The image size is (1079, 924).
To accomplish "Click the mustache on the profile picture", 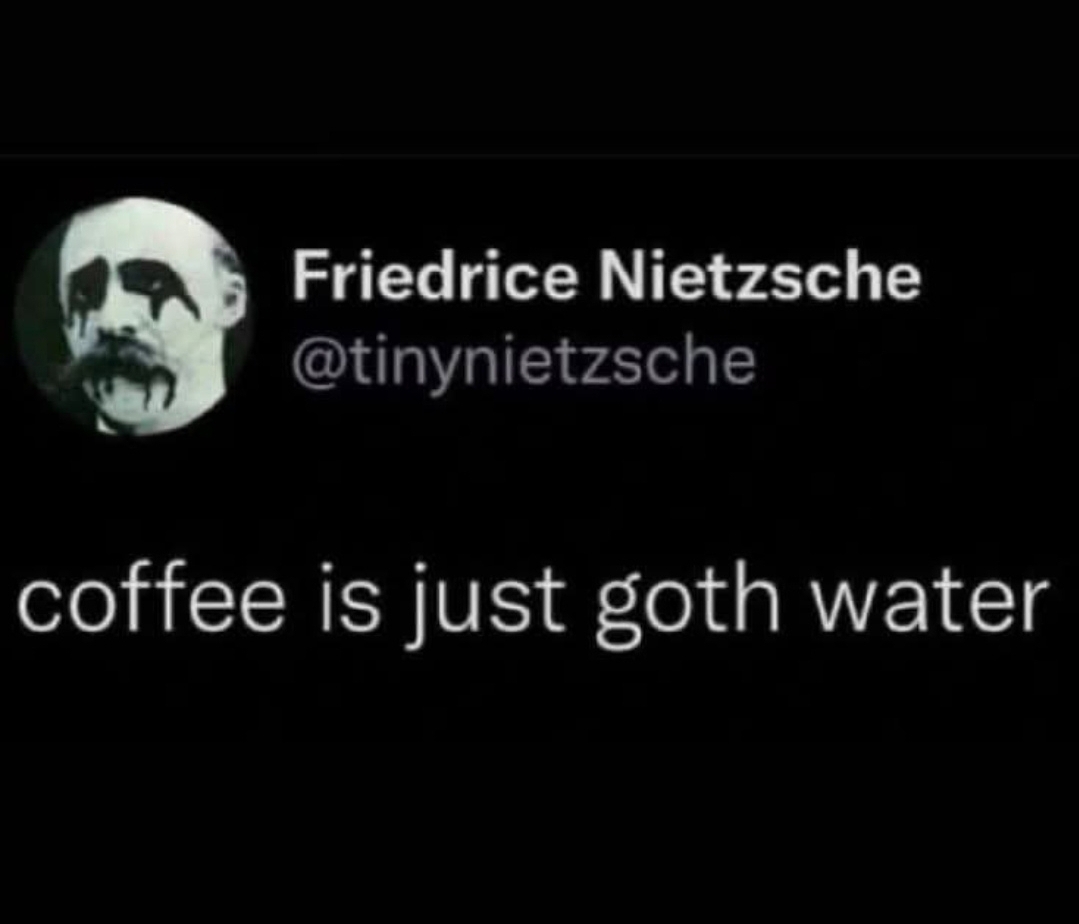I will pyautogui.click(x=124, y=365).
